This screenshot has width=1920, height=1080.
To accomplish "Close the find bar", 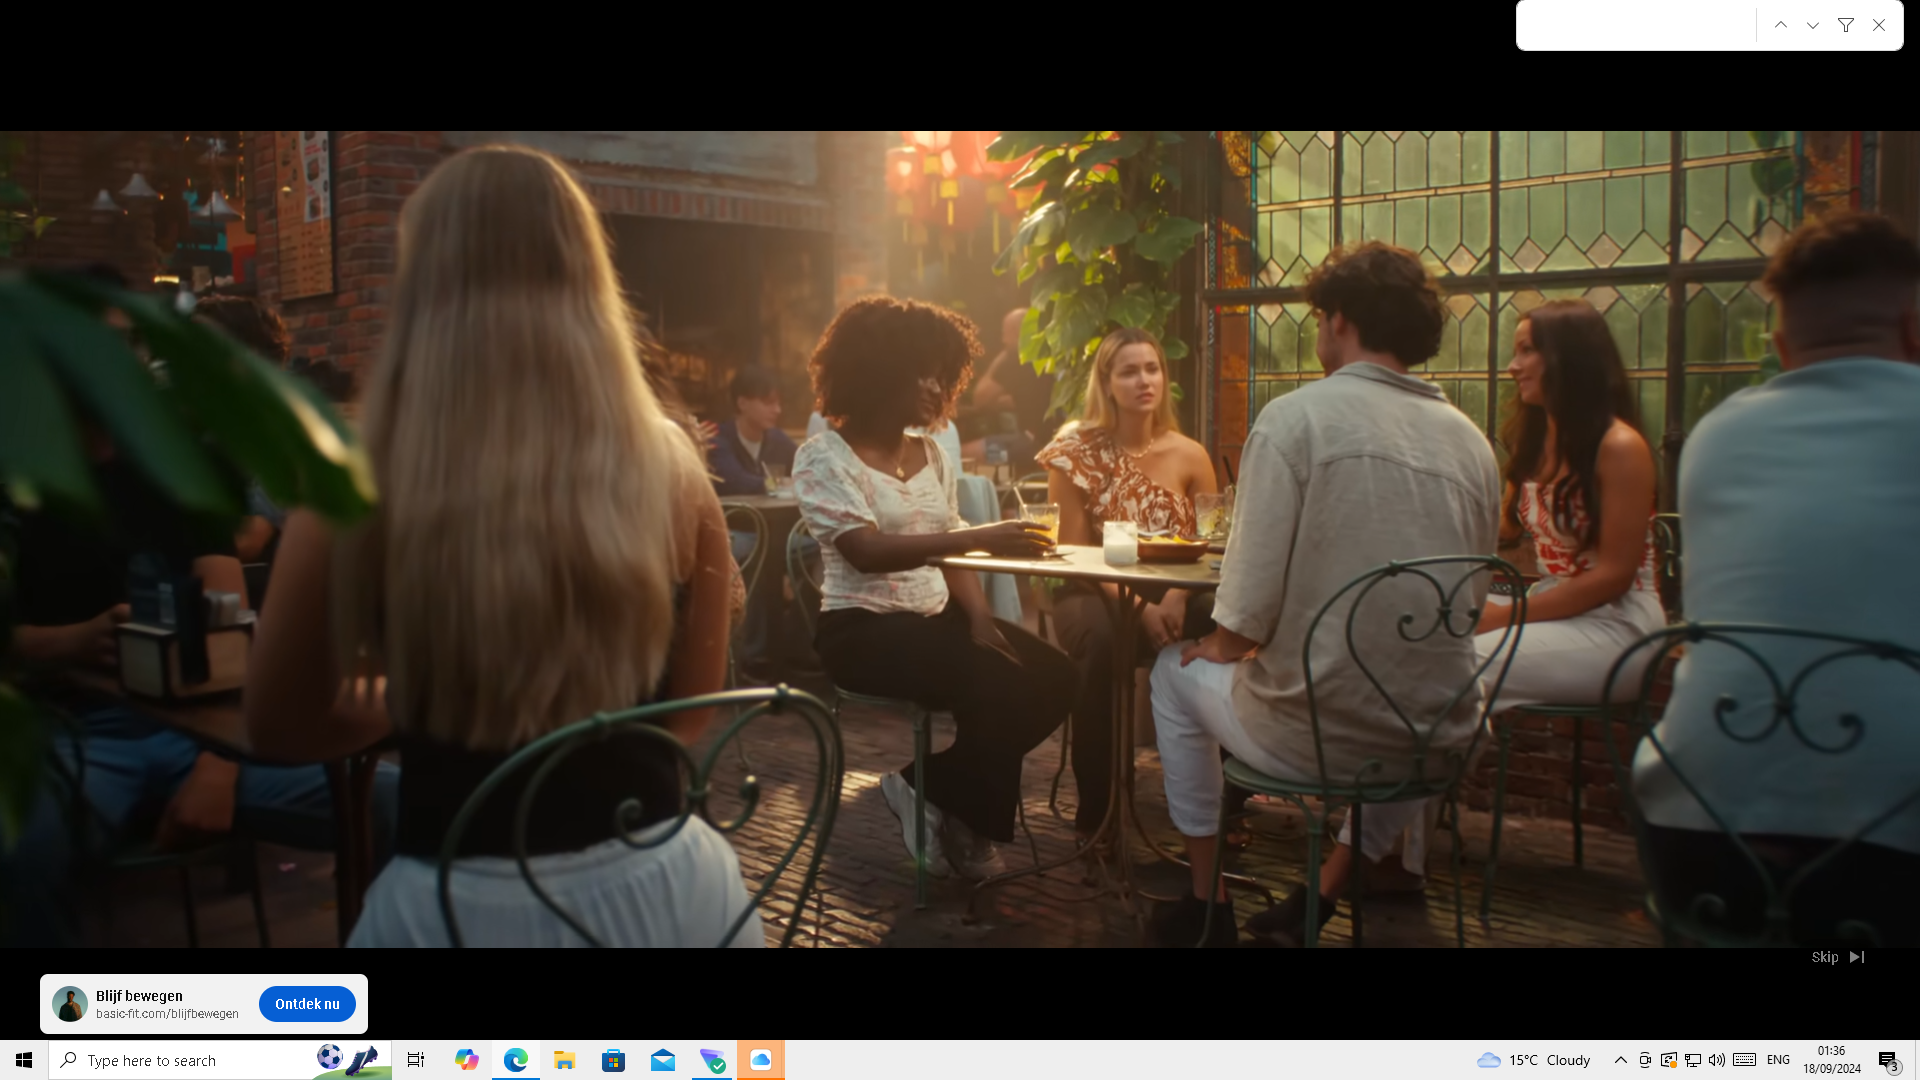I will (1879, 25).
